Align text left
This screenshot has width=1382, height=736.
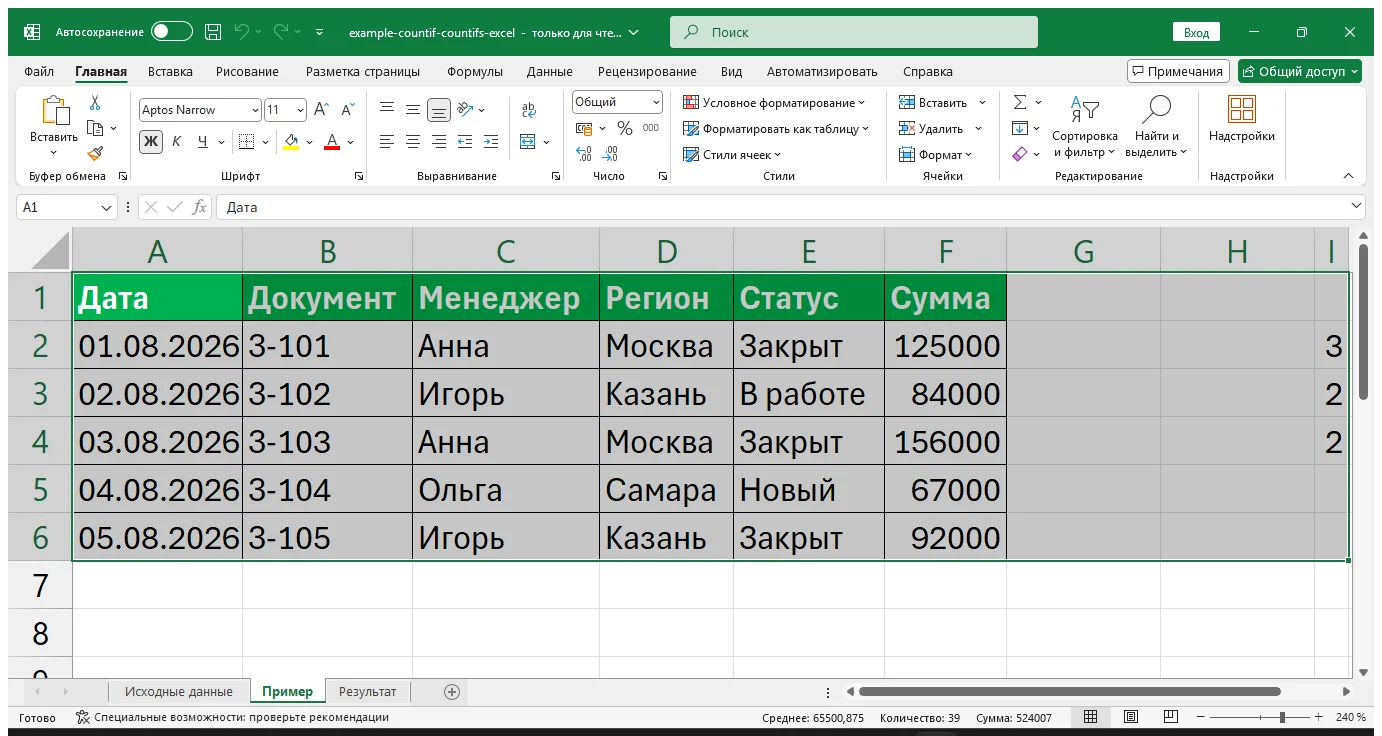(386, 141)
